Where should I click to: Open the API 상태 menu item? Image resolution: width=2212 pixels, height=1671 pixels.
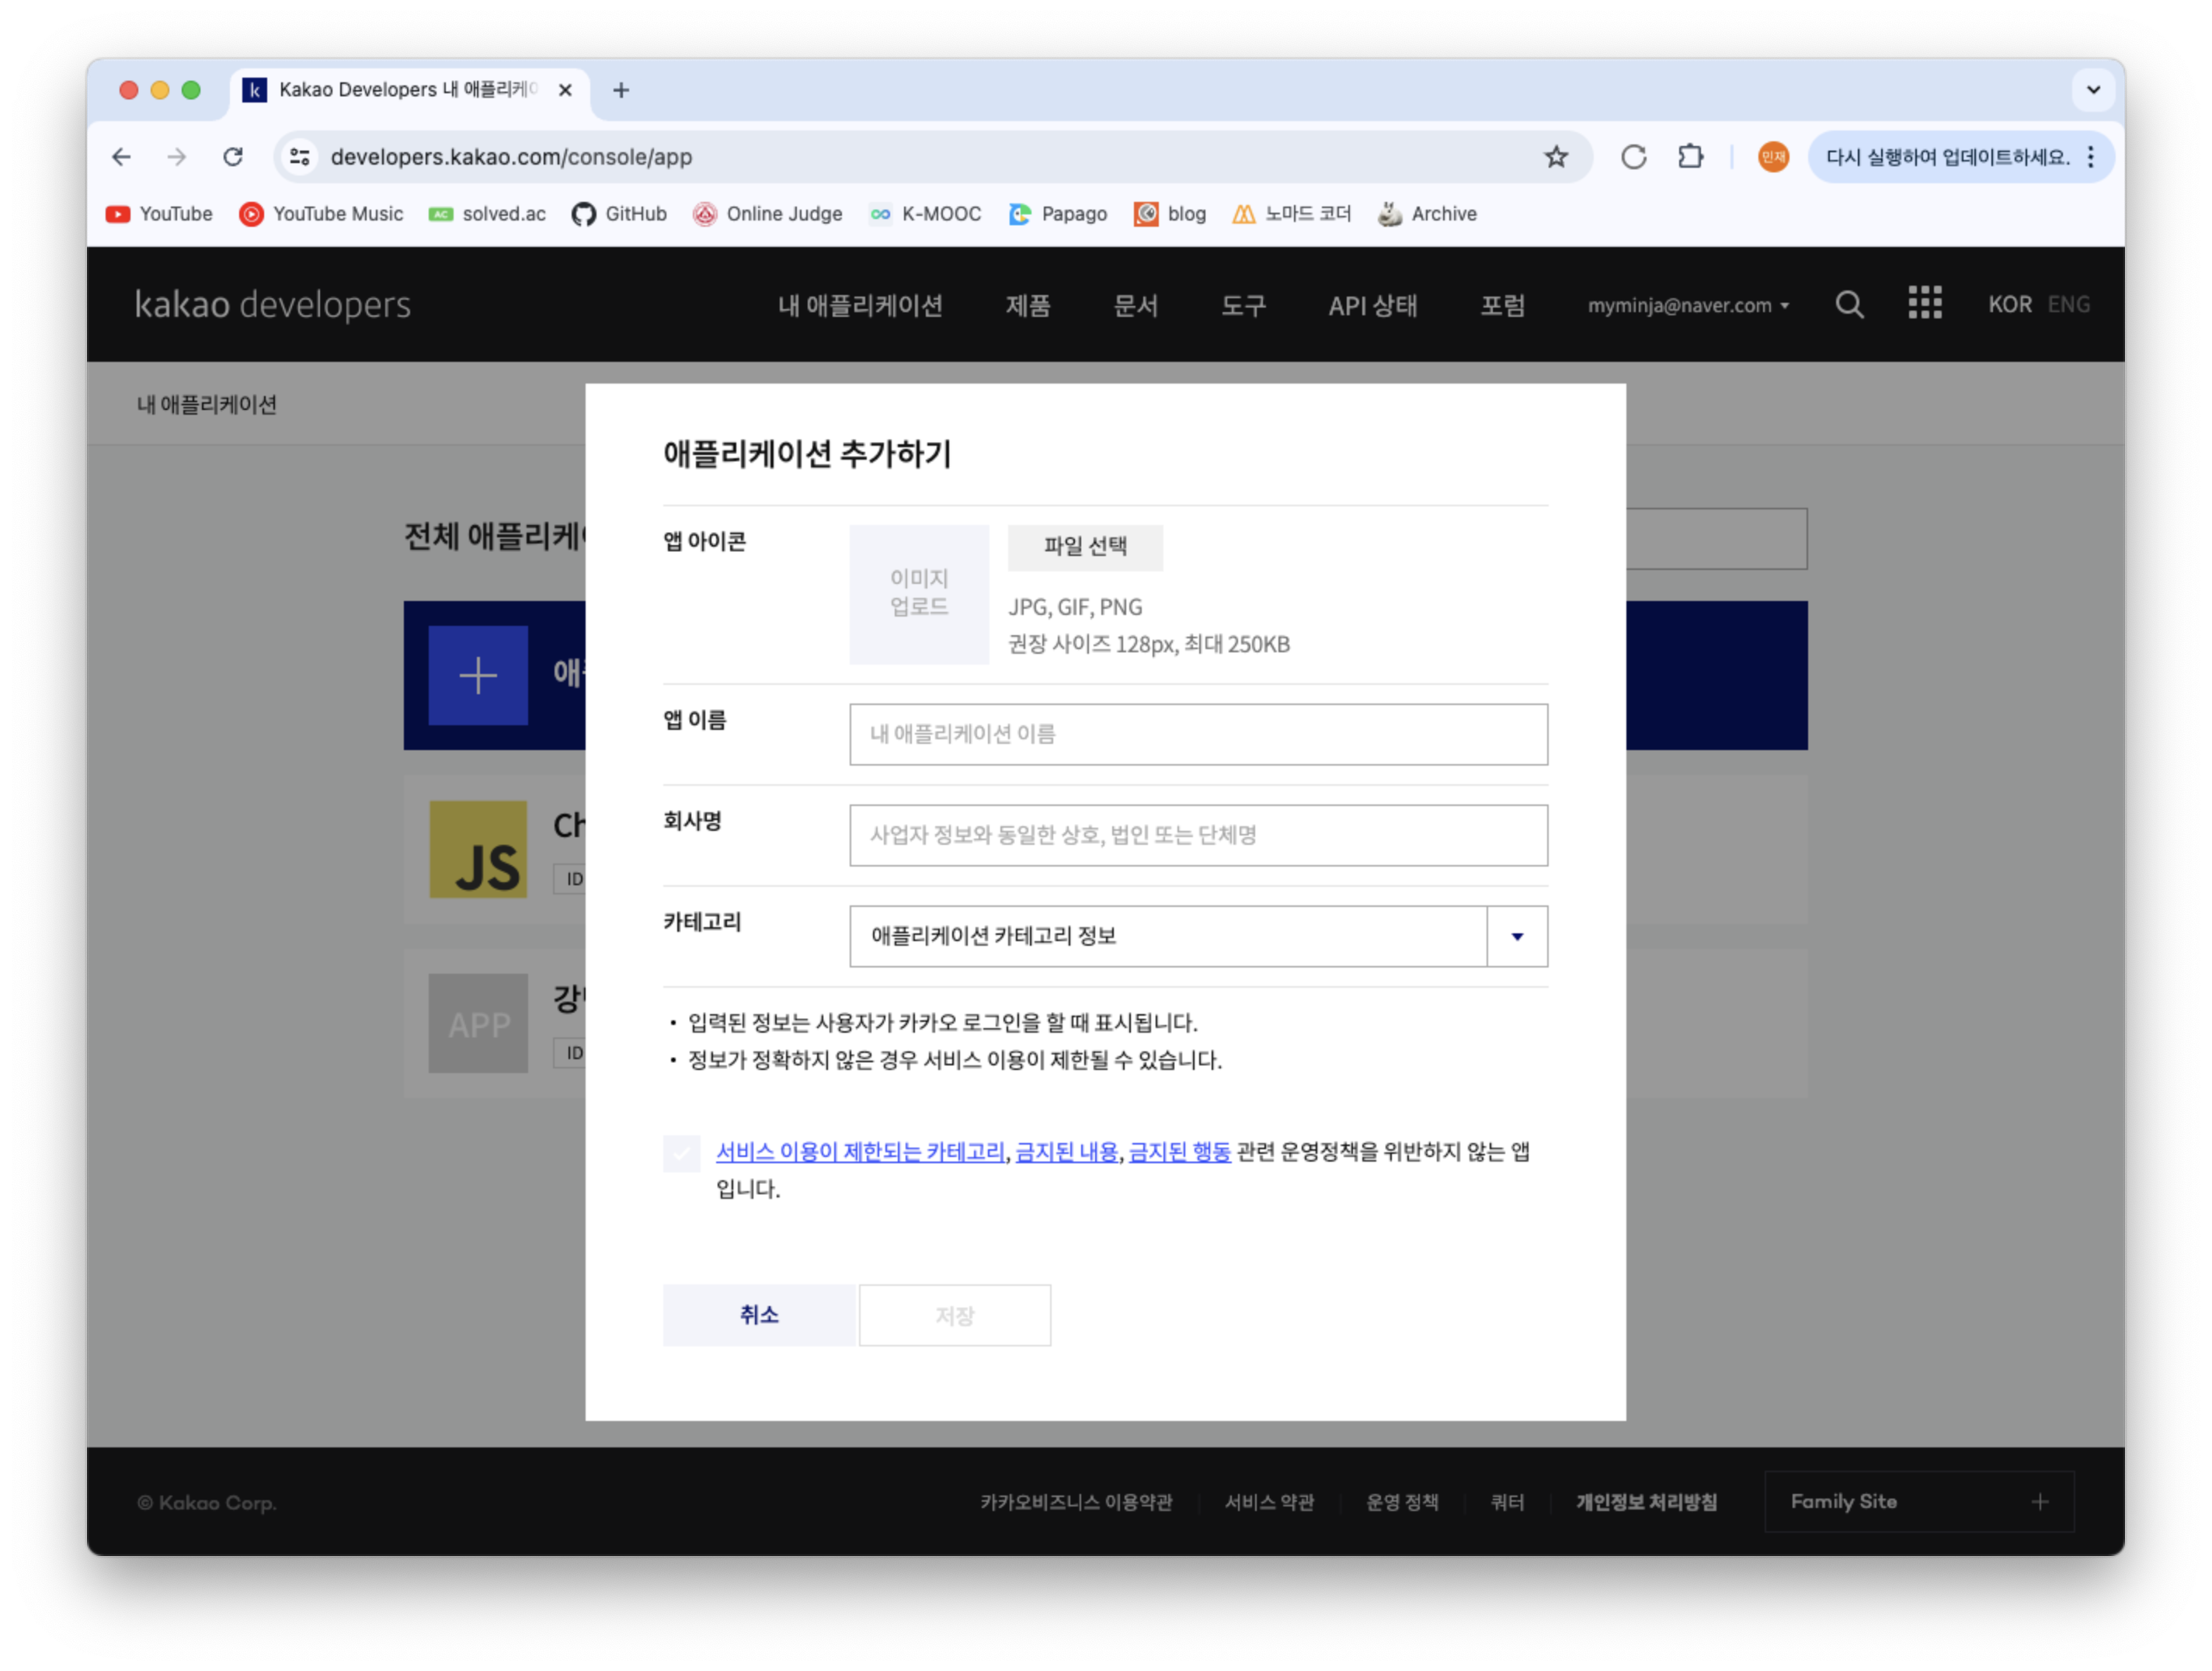pyautogui.click(x=1372, y=306)
